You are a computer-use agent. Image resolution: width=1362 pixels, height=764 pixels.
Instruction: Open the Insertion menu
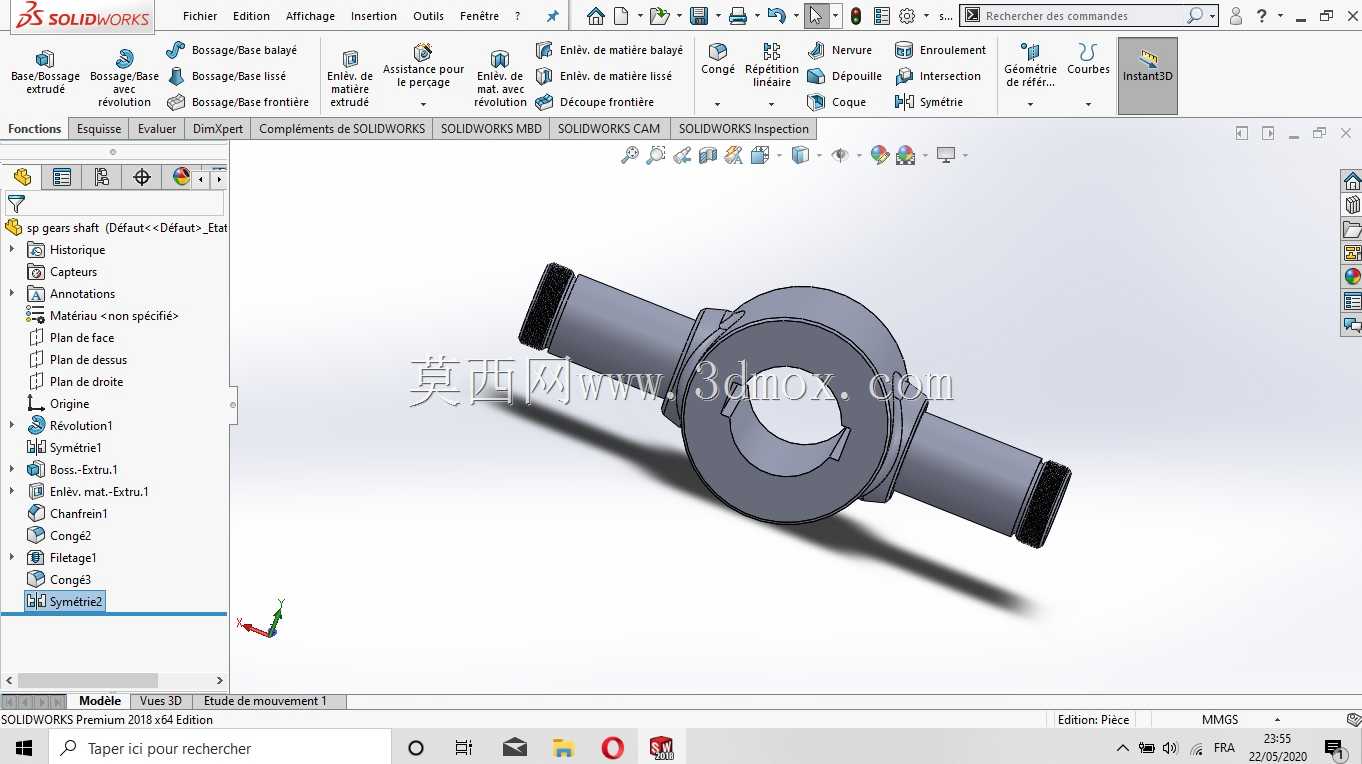(373, 16)
